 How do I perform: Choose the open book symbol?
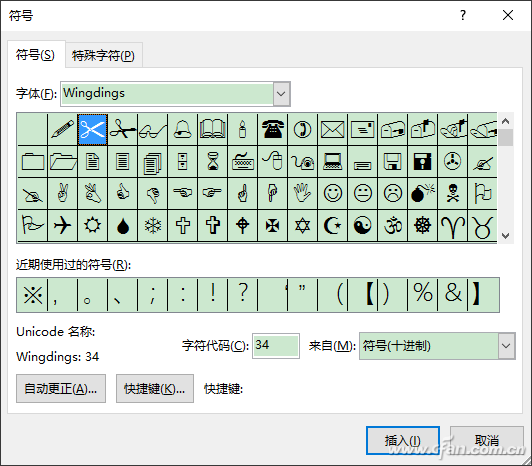tap(212, 129)
